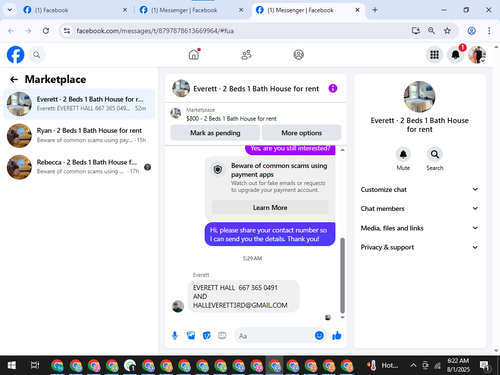
Task: Click the browser address bar URL
Action: pos(155,31)
